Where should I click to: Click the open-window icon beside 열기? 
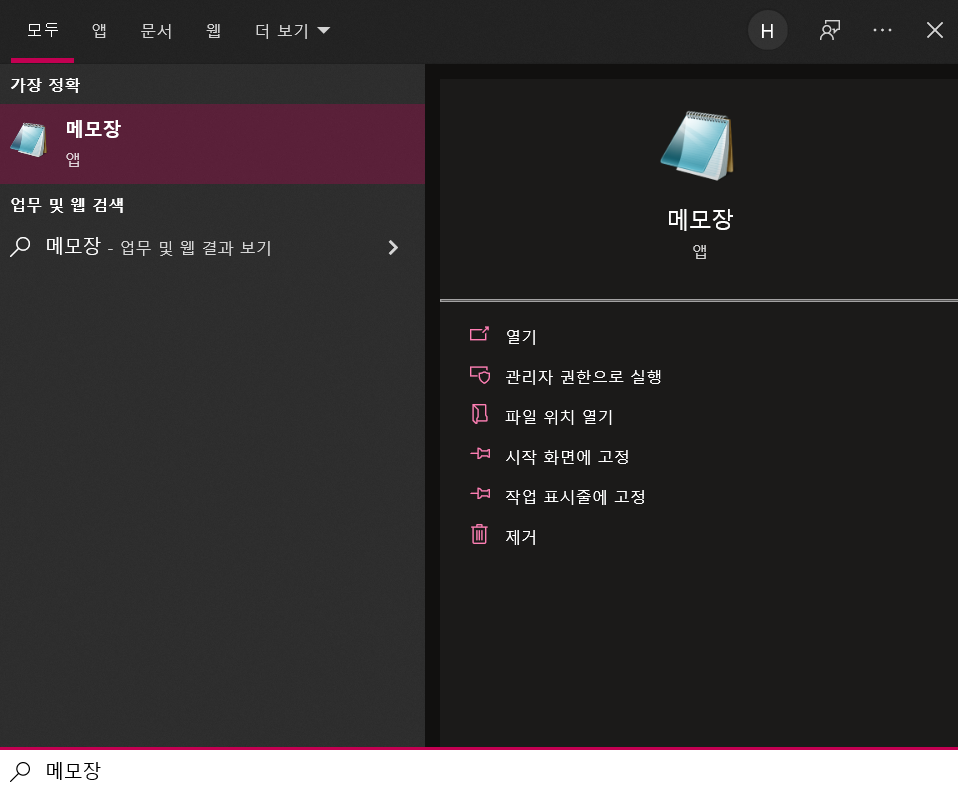[x=479, y=333]
